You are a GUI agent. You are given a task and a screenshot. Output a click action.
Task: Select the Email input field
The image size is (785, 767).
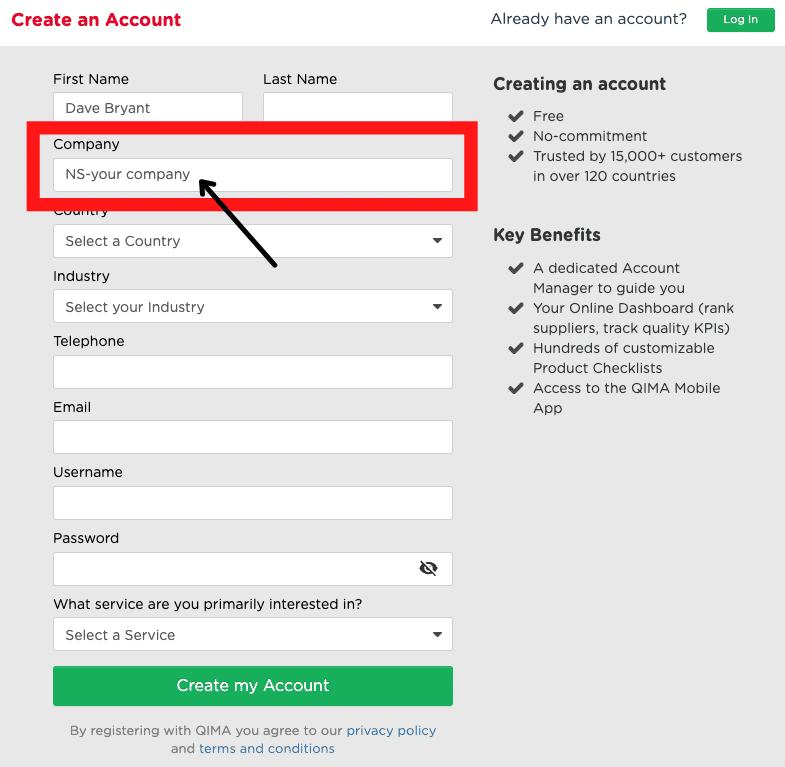[x=253, y=437]
